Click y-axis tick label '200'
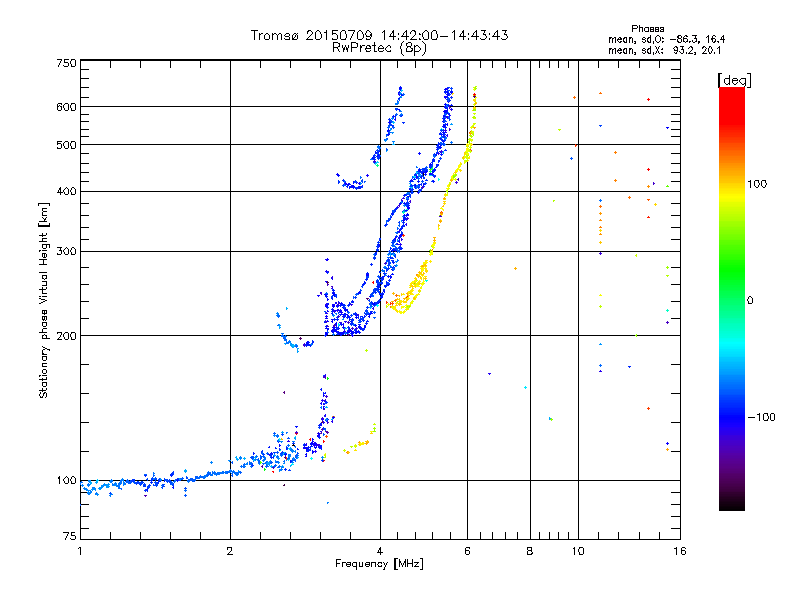The height and width of the screenshot is (600, 800). click(66, 336)
